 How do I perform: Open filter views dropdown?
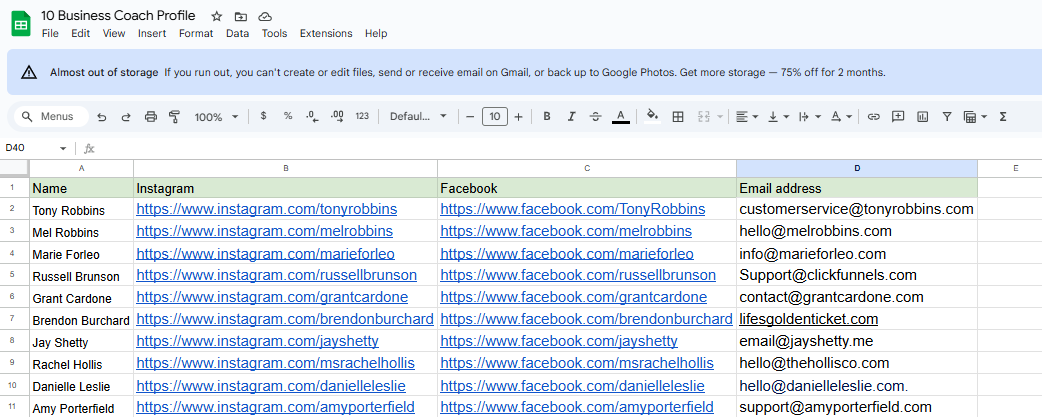coord(975,117)
